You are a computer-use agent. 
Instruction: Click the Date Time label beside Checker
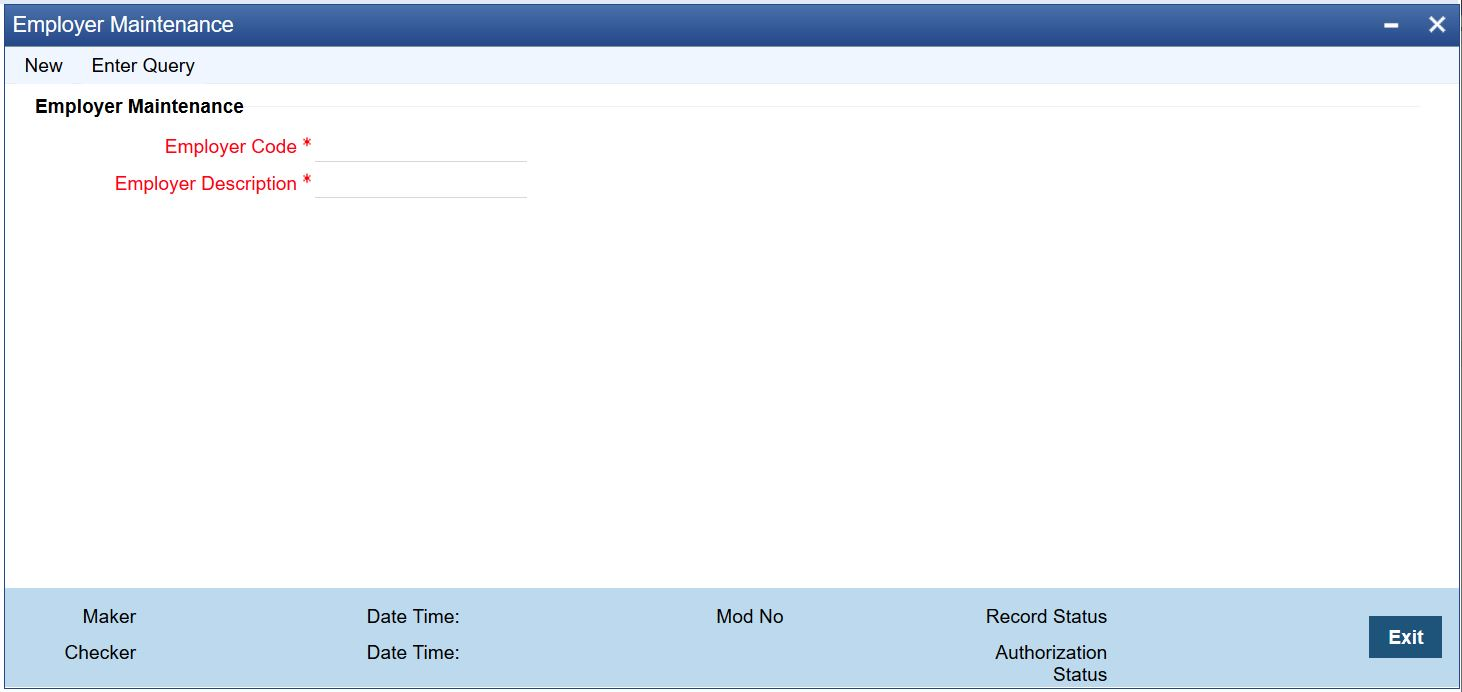[x=413, y=653]
